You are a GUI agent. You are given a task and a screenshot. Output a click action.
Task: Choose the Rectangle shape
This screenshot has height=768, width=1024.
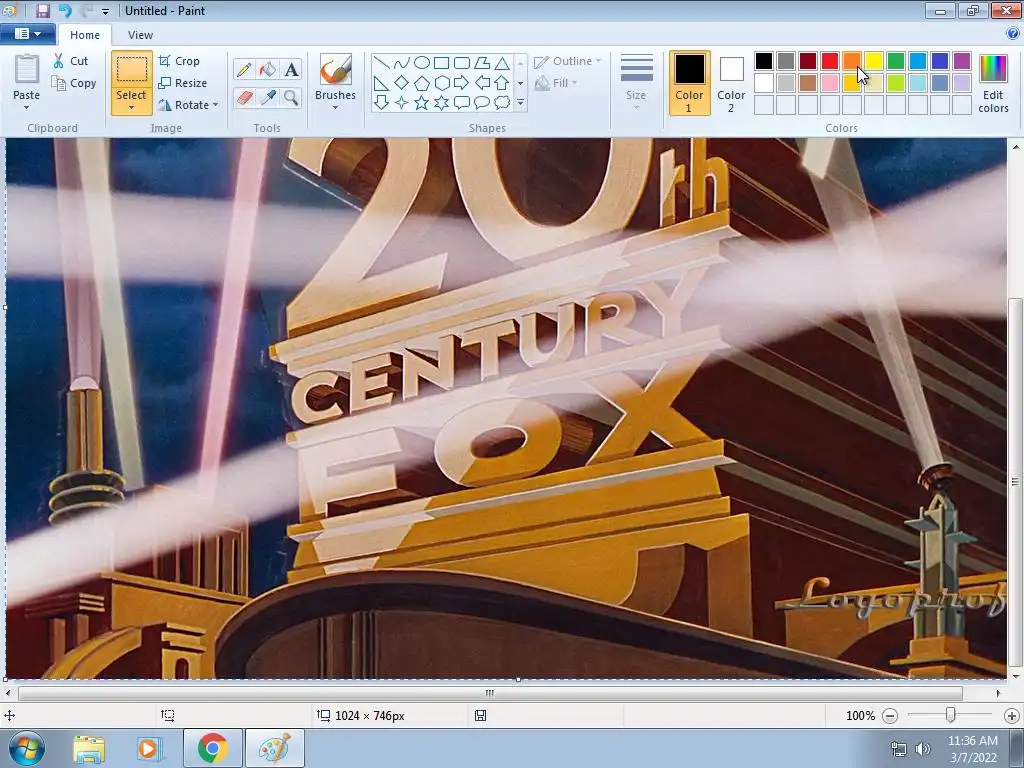pyautogui.click(x=441, y=63)
